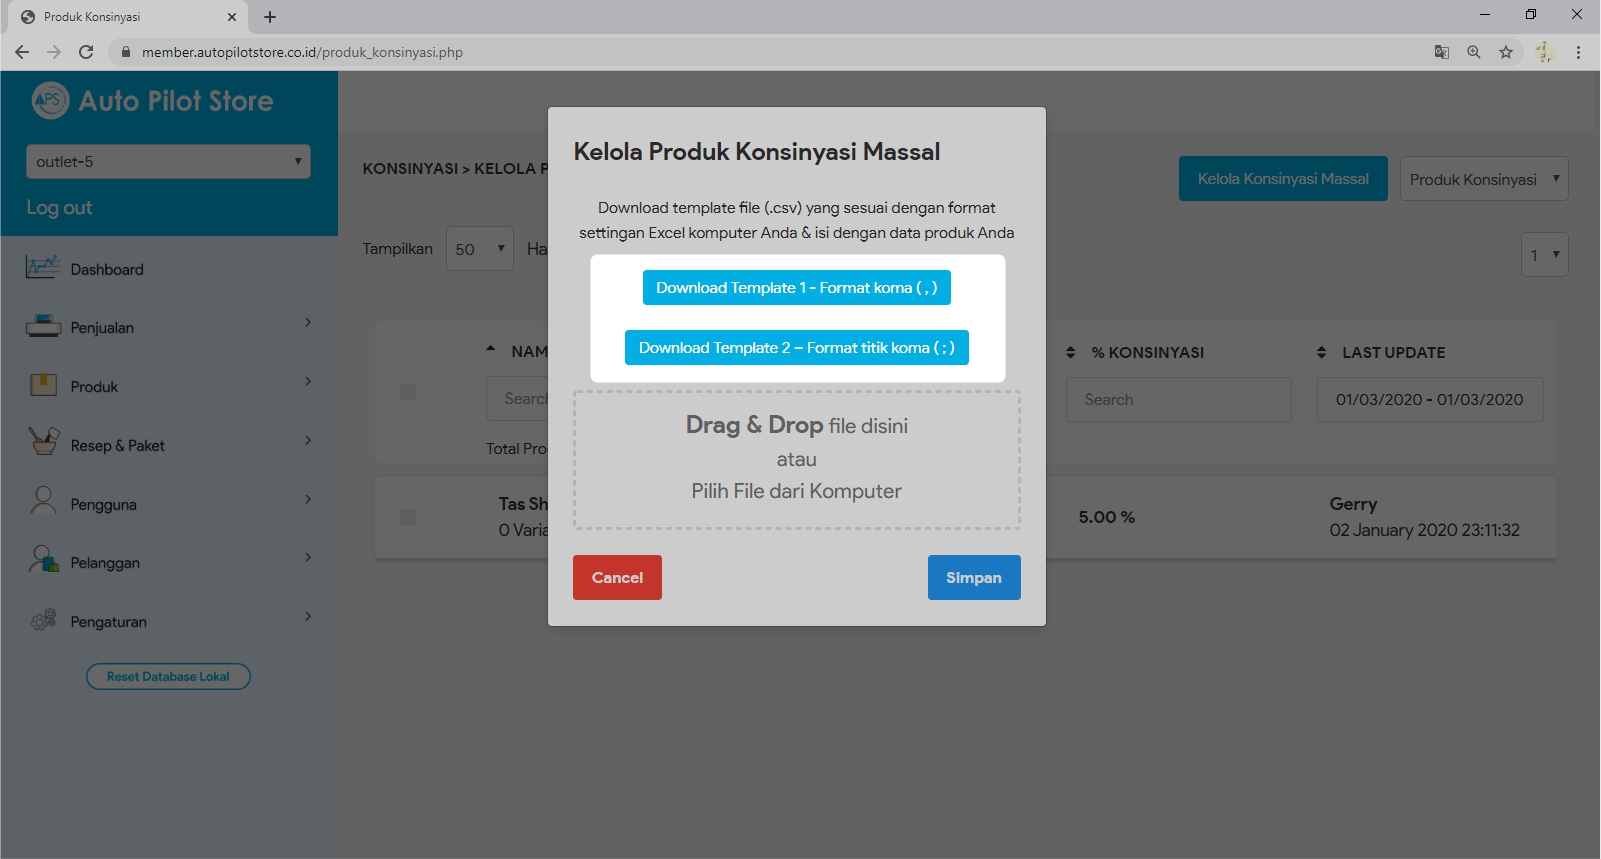
Task: Click the Resep & Paket basket icon
Action: [x=43, y=443]
